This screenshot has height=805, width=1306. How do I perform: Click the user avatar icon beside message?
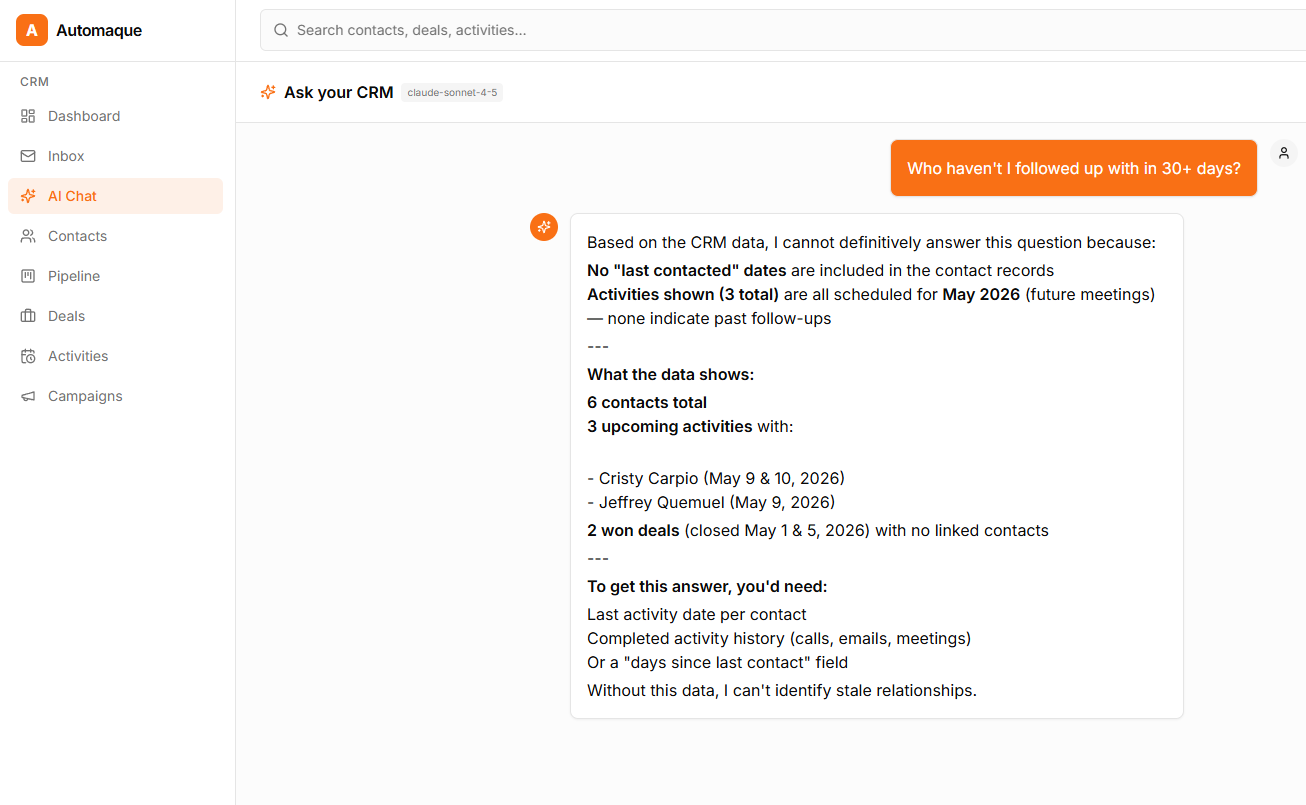1284,153
